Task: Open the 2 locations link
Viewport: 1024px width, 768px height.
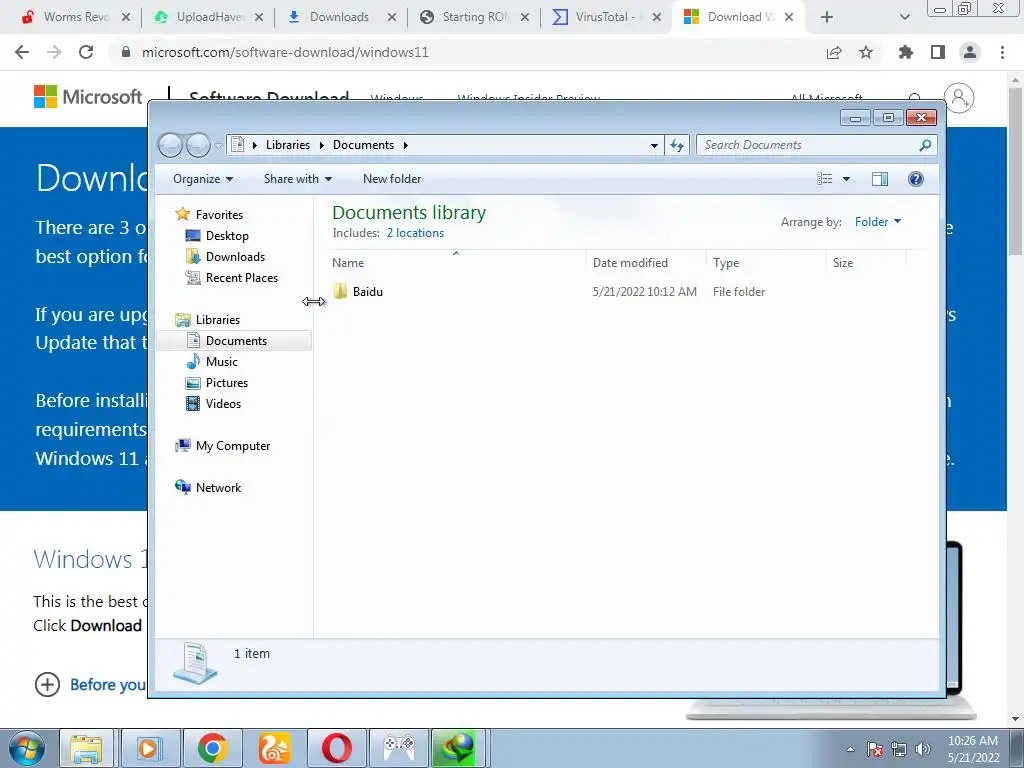Action: (415, 233)
